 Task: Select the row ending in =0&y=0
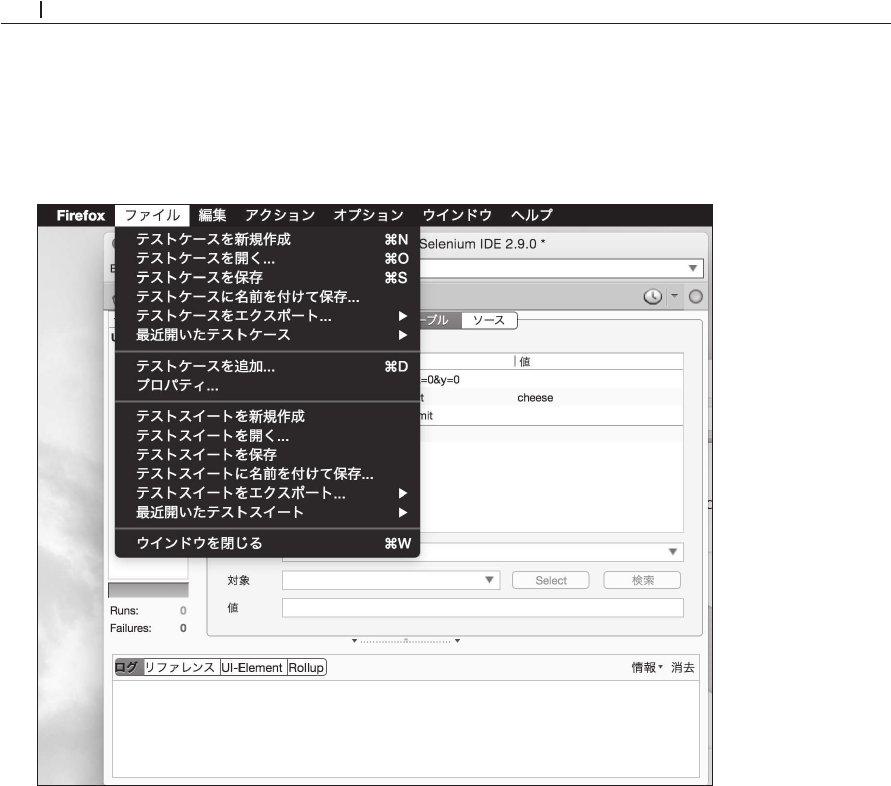click(551, 380)
